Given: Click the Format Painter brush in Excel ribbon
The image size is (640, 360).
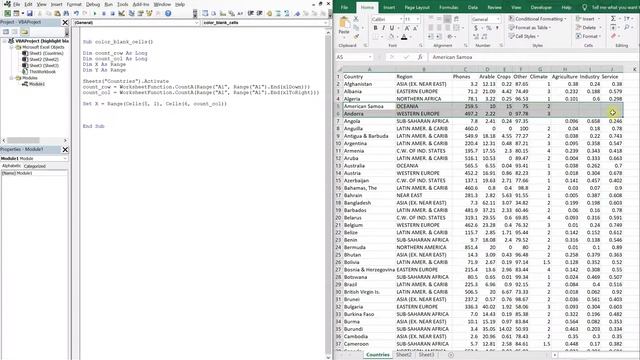Looking at the screenshot, I should point(356,36).
